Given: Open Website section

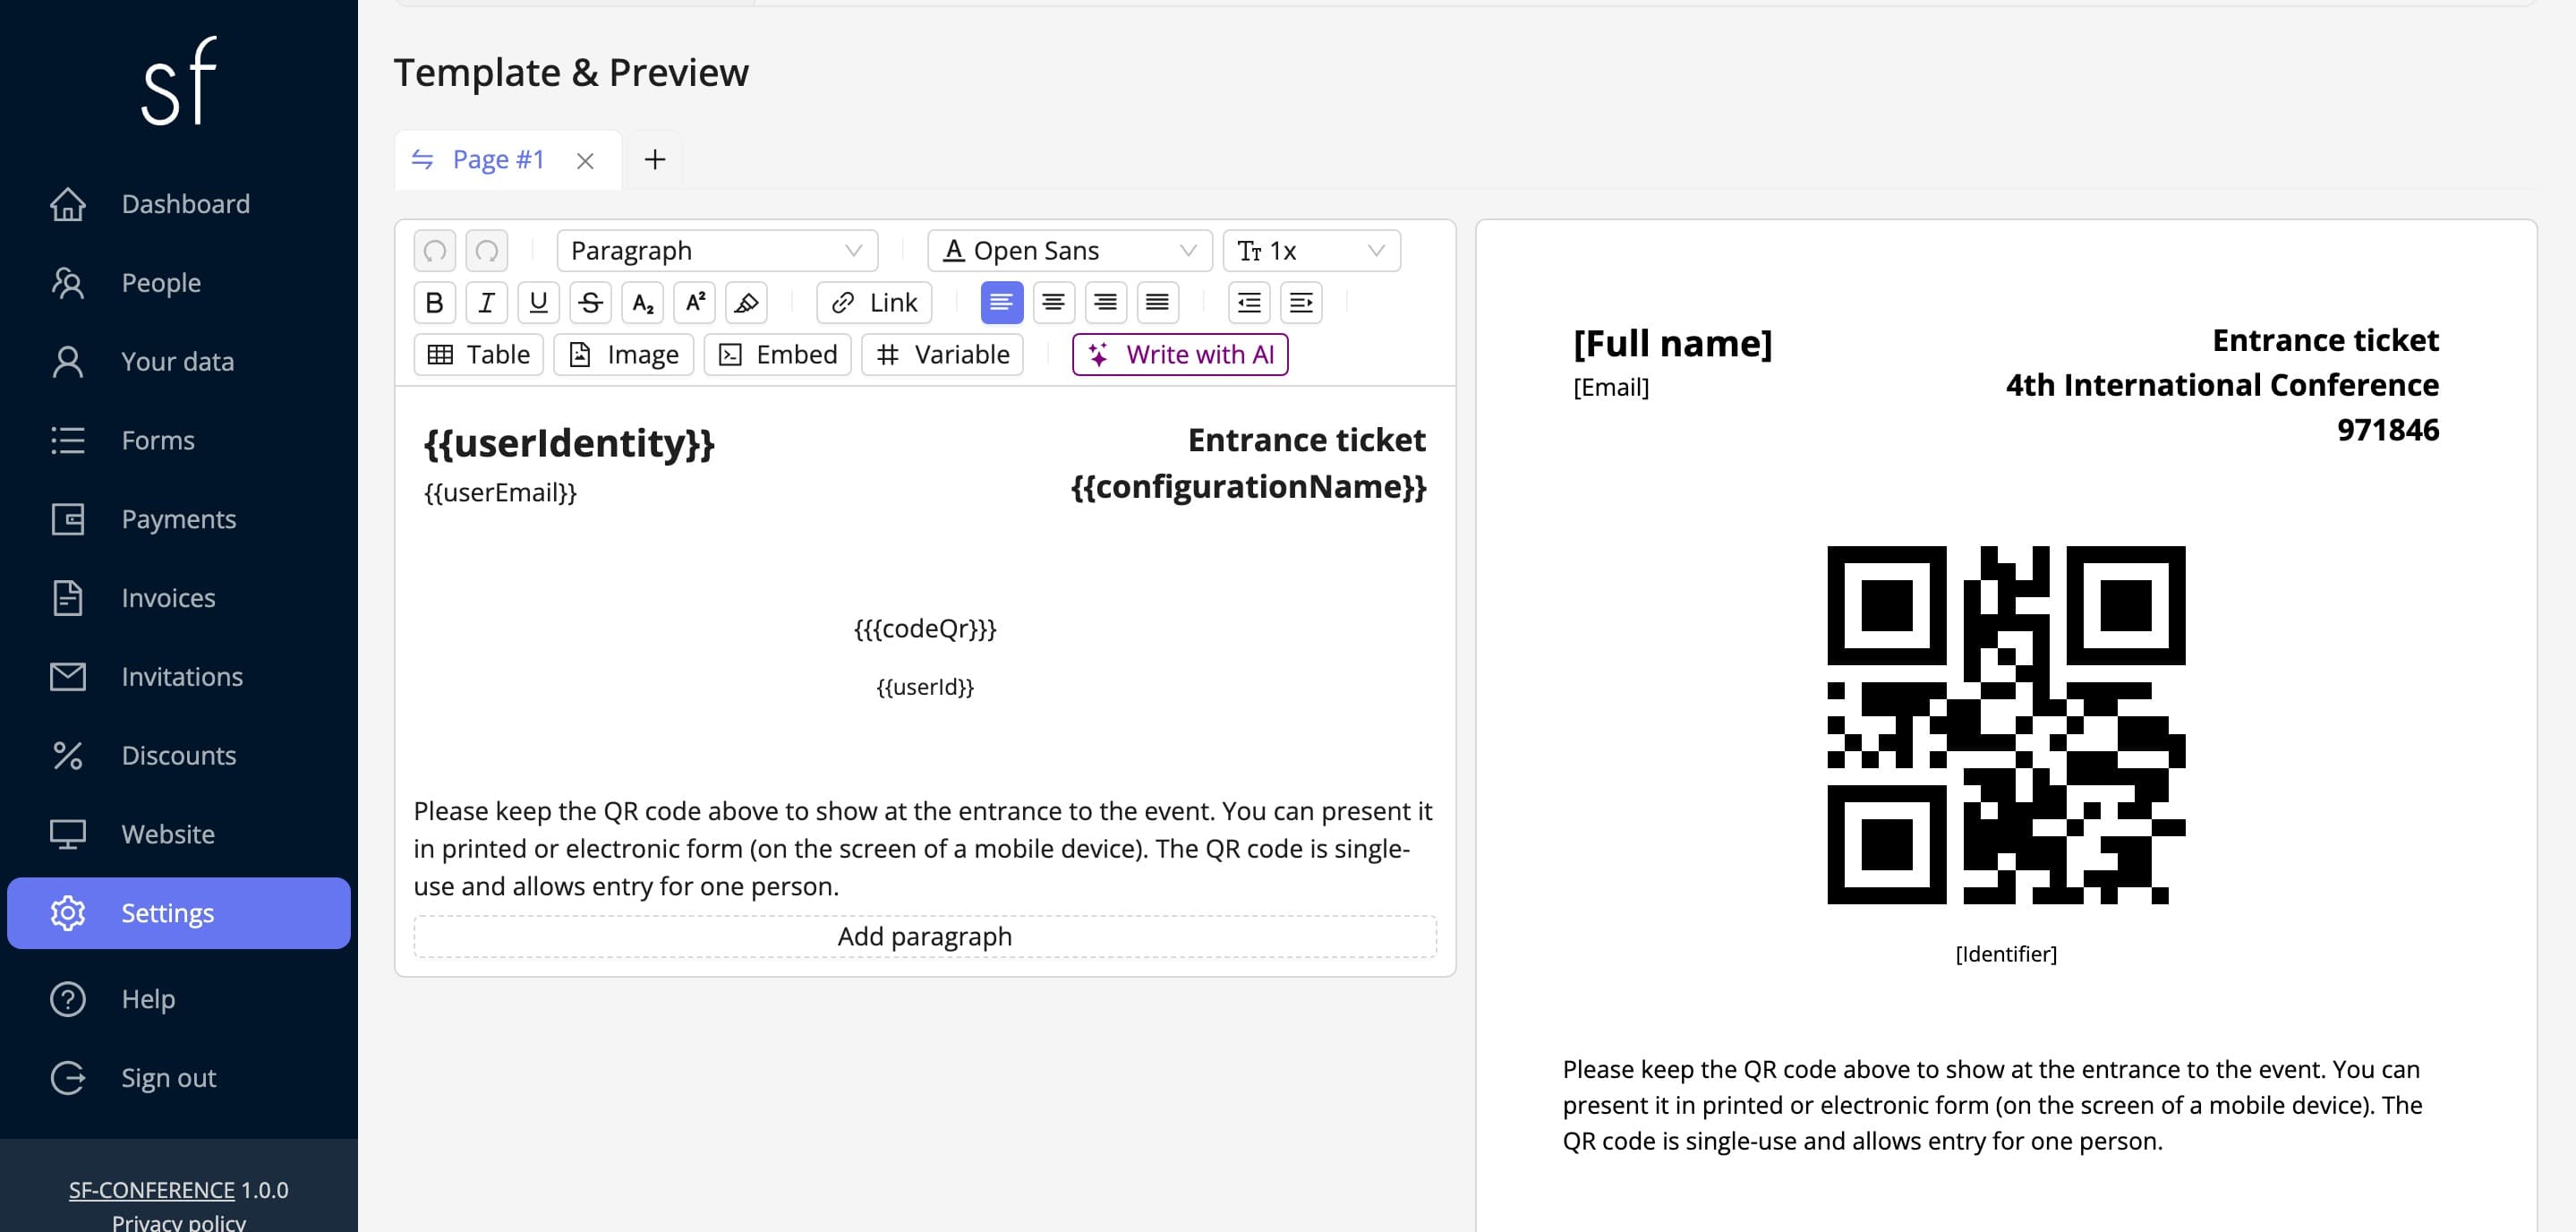Looking at the screenshot, I should 179,834.
